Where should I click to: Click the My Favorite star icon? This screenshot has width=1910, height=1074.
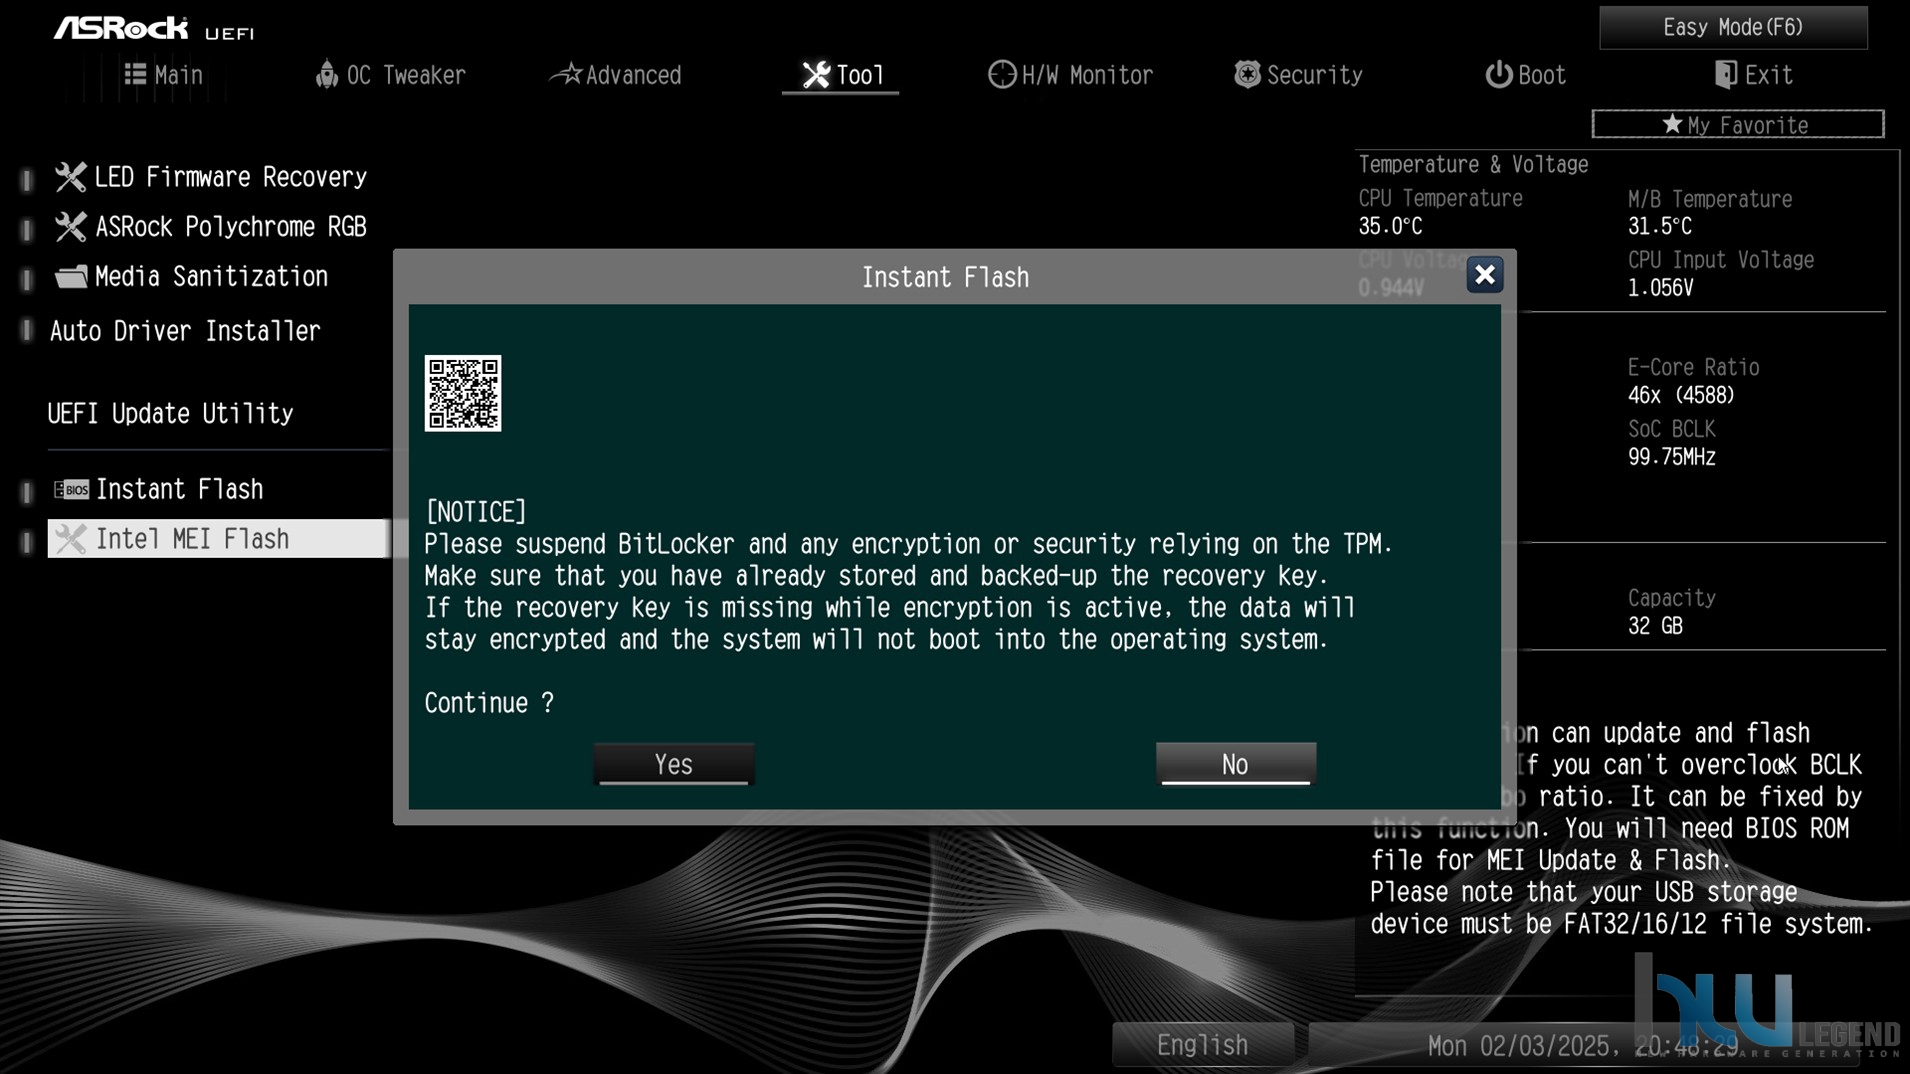pyautogui.click(x=1672, y=124)
